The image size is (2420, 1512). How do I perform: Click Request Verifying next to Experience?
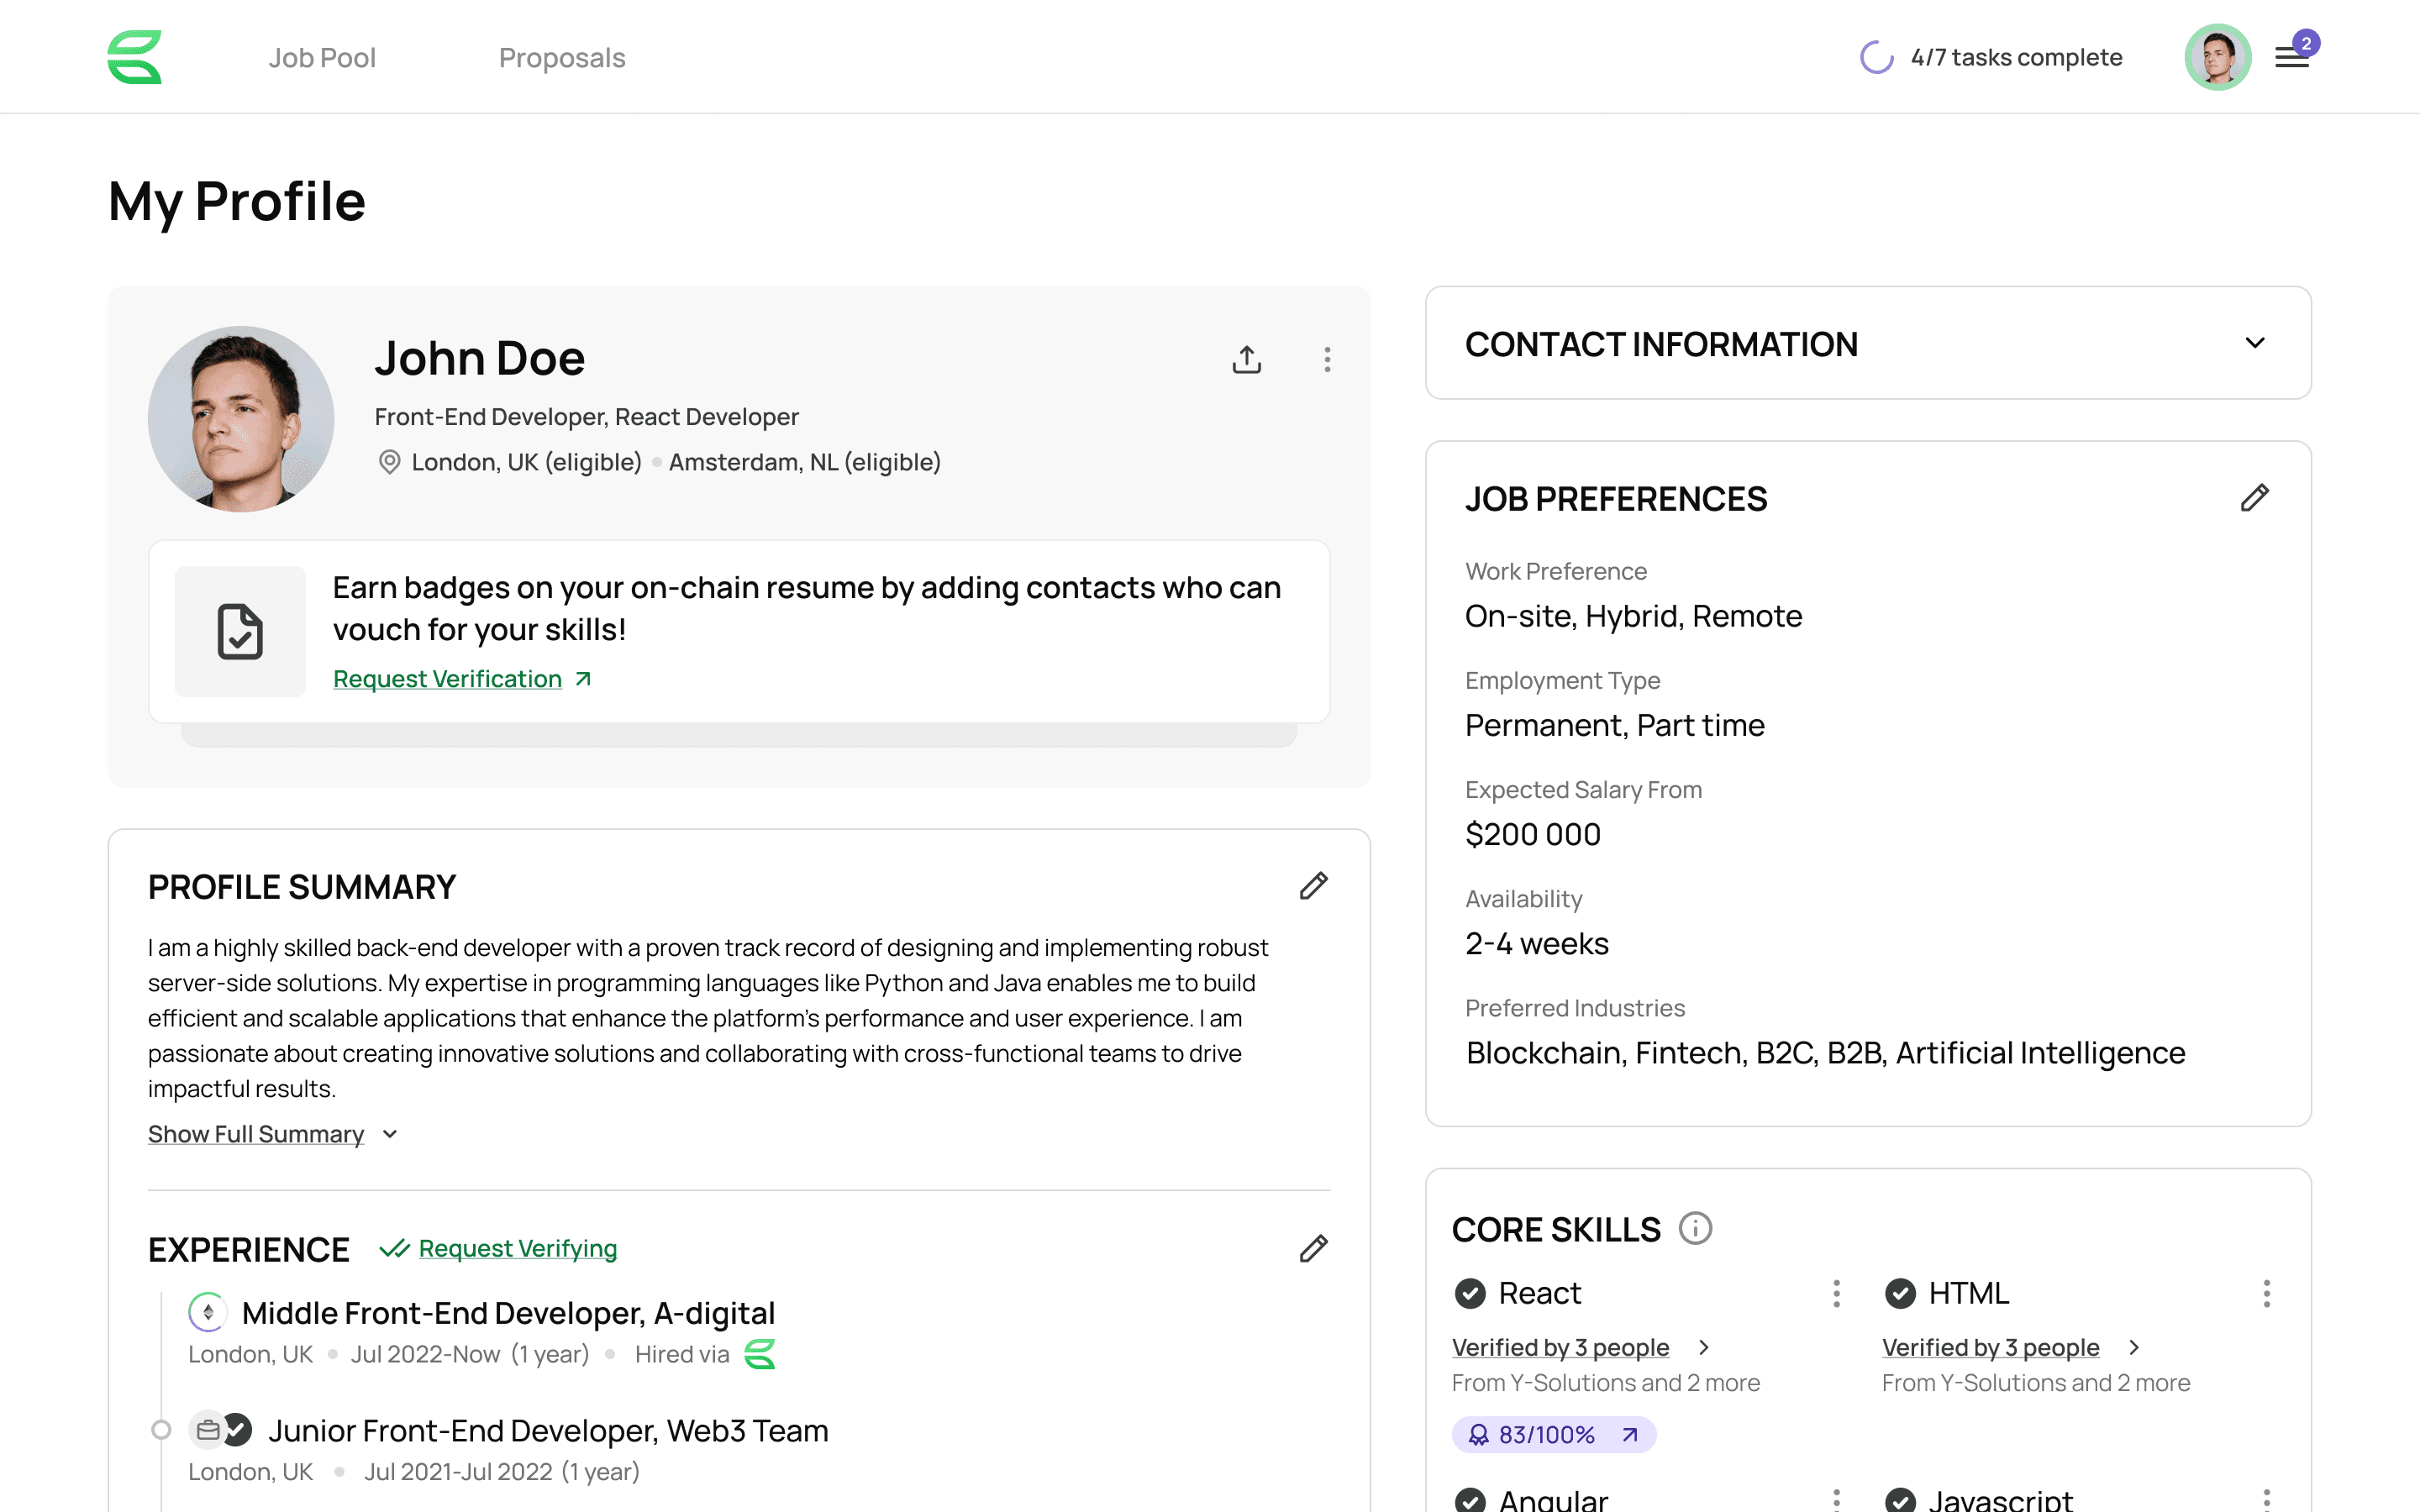click(x=517, y=1248)
